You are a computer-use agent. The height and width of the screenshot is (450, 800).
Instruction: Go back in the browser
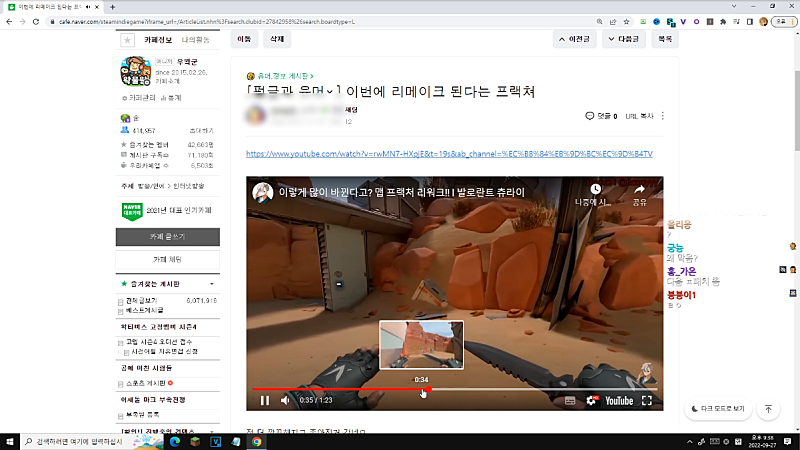[x=9, y=22]
